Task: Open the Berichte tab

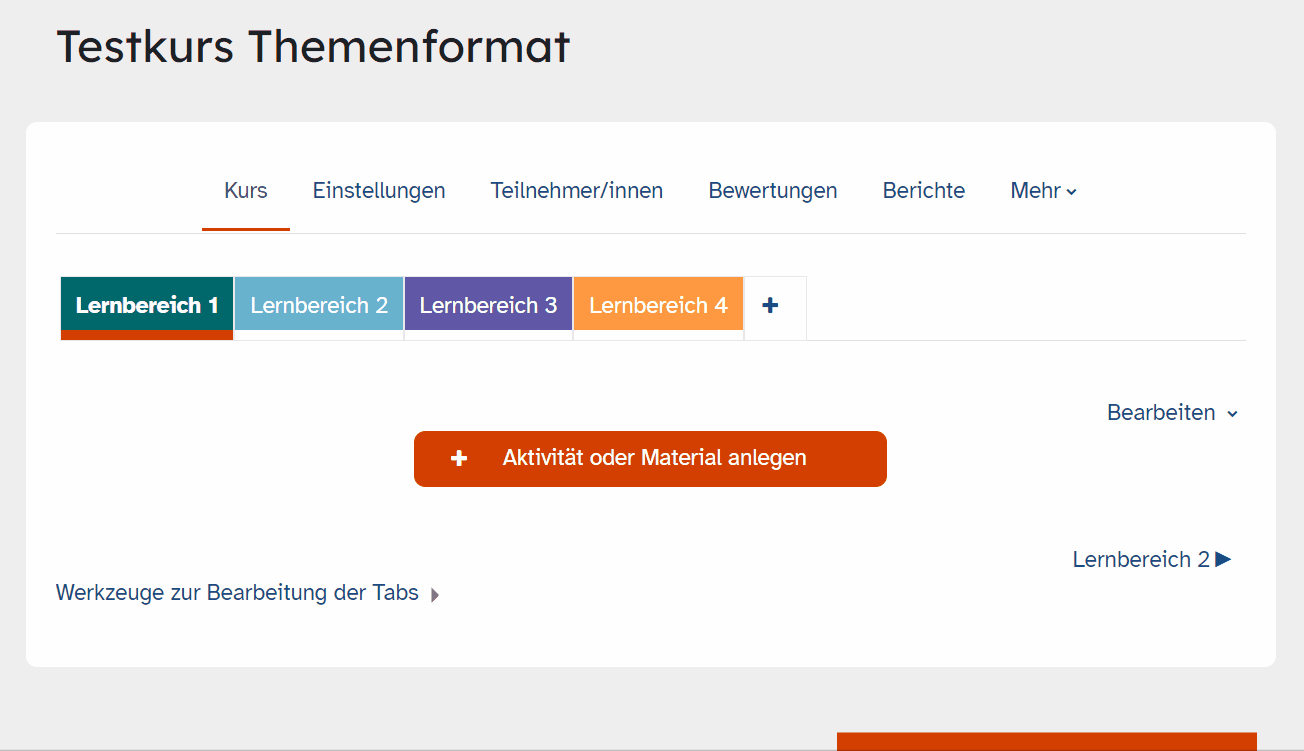Action: pos(923,190)
